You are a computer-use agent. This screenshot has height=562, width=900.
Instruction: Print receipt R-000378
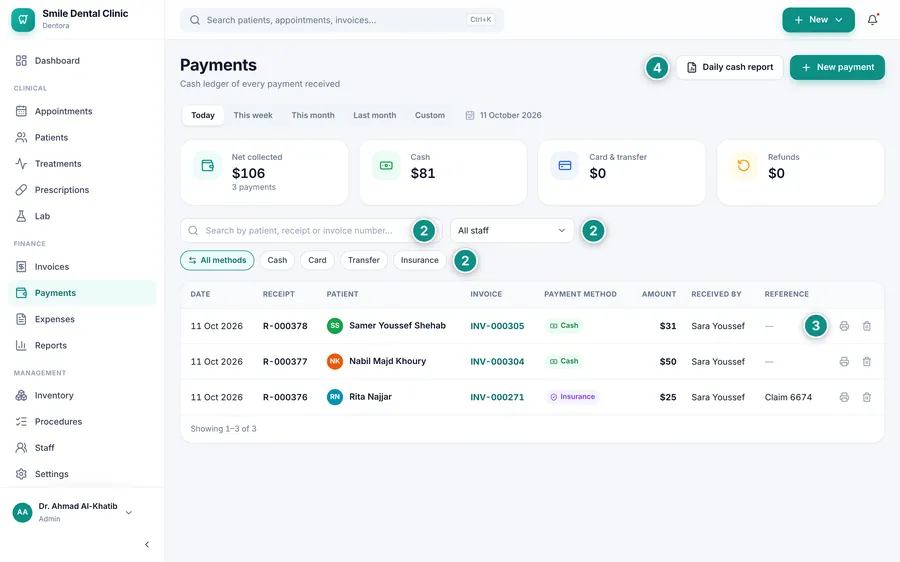pos(844,326)
